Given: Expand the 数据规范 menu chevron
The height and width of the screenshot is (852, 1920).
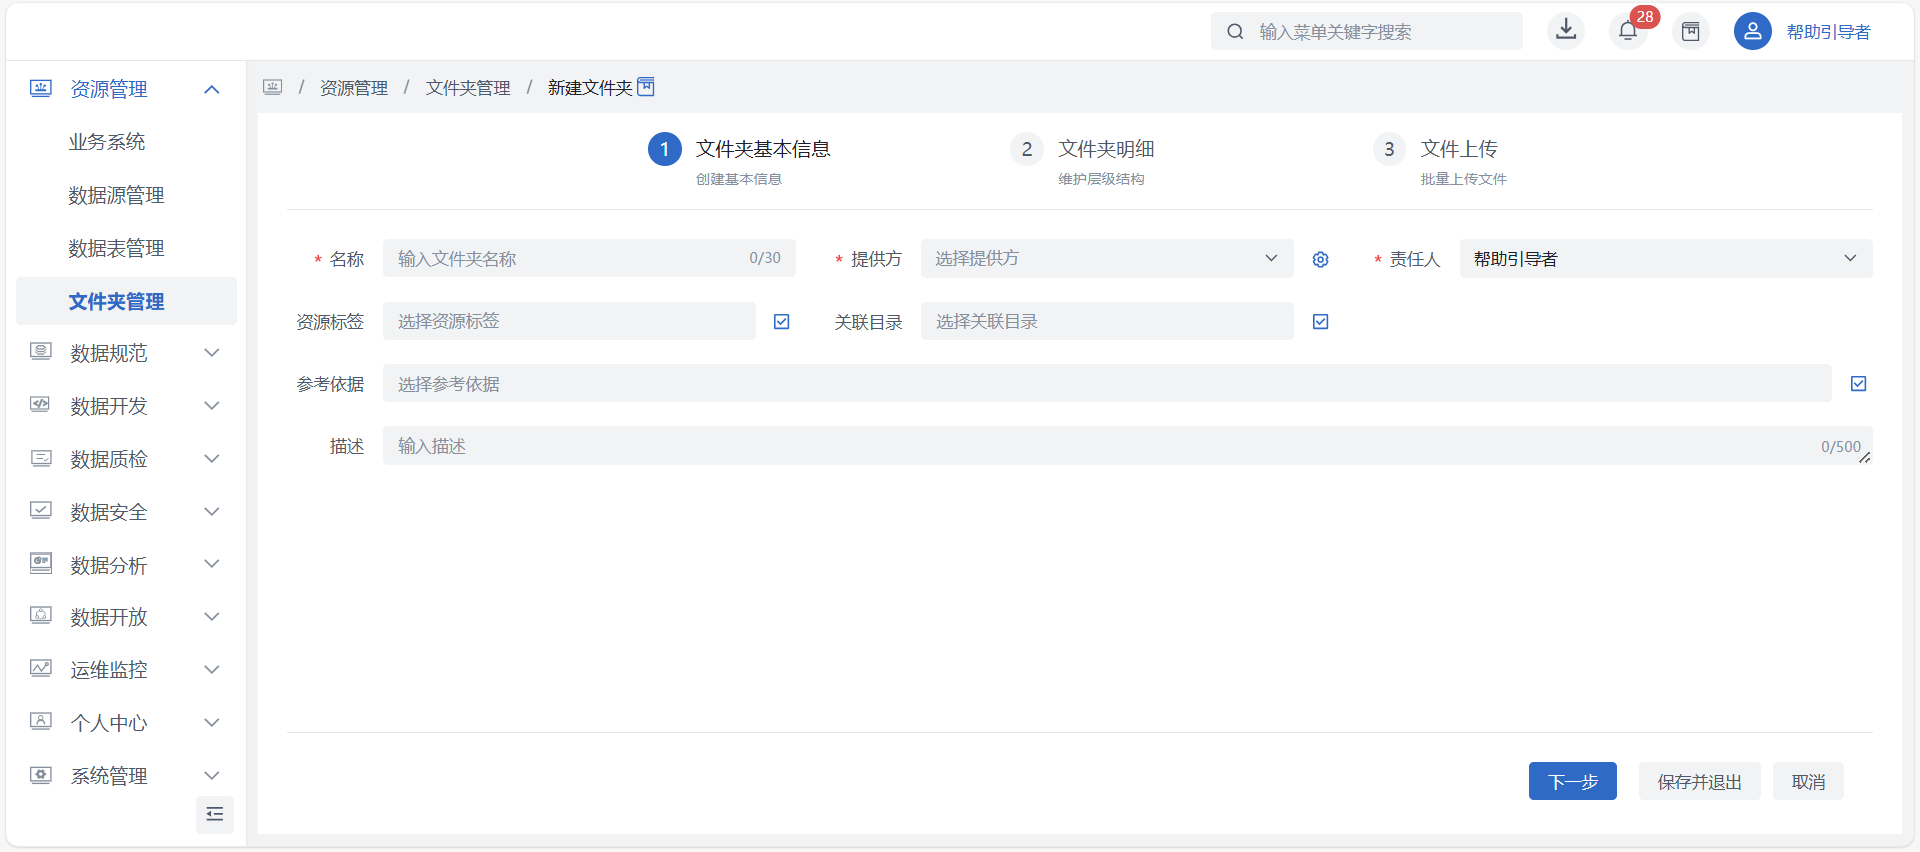Looking at the screenshot, I should [x=212, y=352].
